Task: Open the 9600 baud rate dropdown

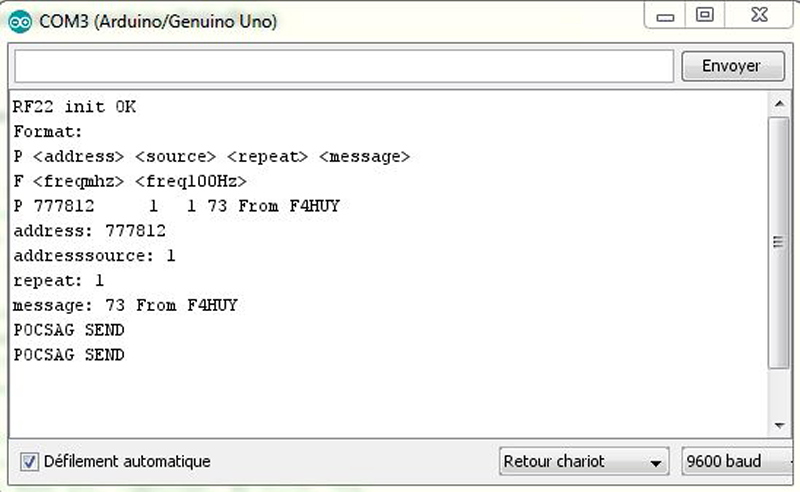Action: pos(737,461)
